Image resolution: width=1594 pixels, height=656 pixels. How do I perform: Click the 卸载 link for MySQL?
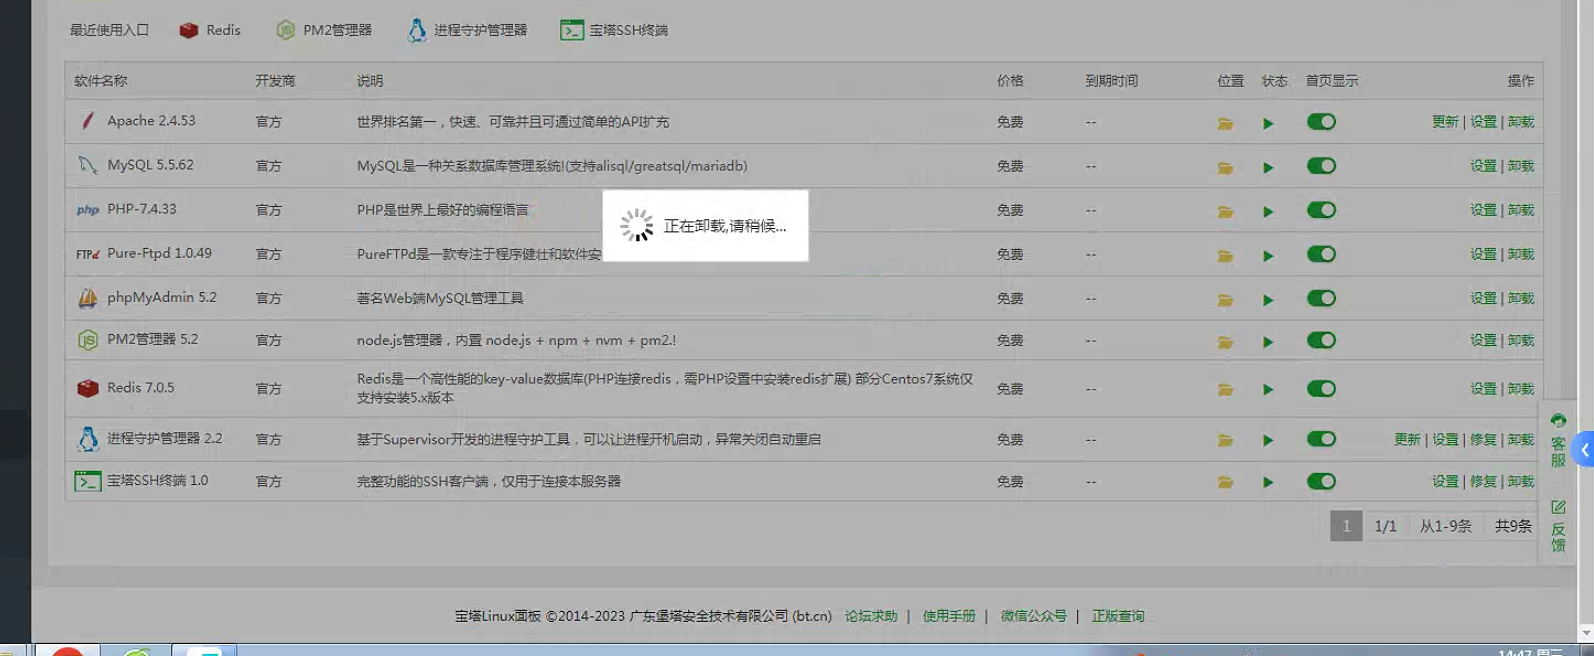pos(1521,166)
